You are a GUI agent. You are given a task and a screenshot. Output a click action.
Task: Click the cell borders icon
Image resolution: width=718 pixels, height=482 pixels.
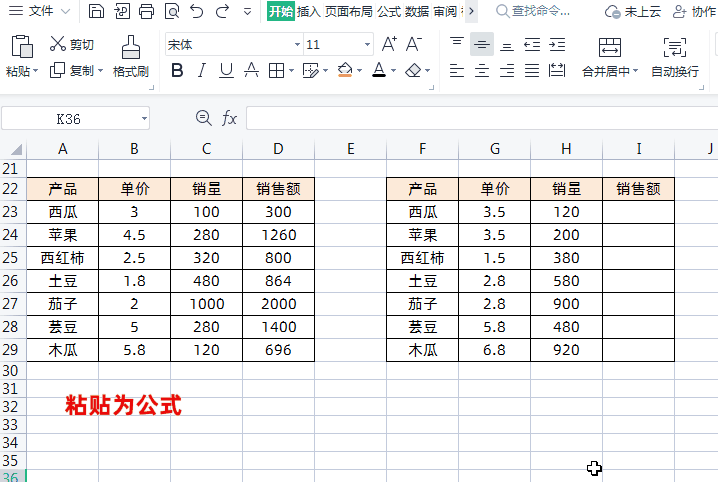[x=276, y=70]
